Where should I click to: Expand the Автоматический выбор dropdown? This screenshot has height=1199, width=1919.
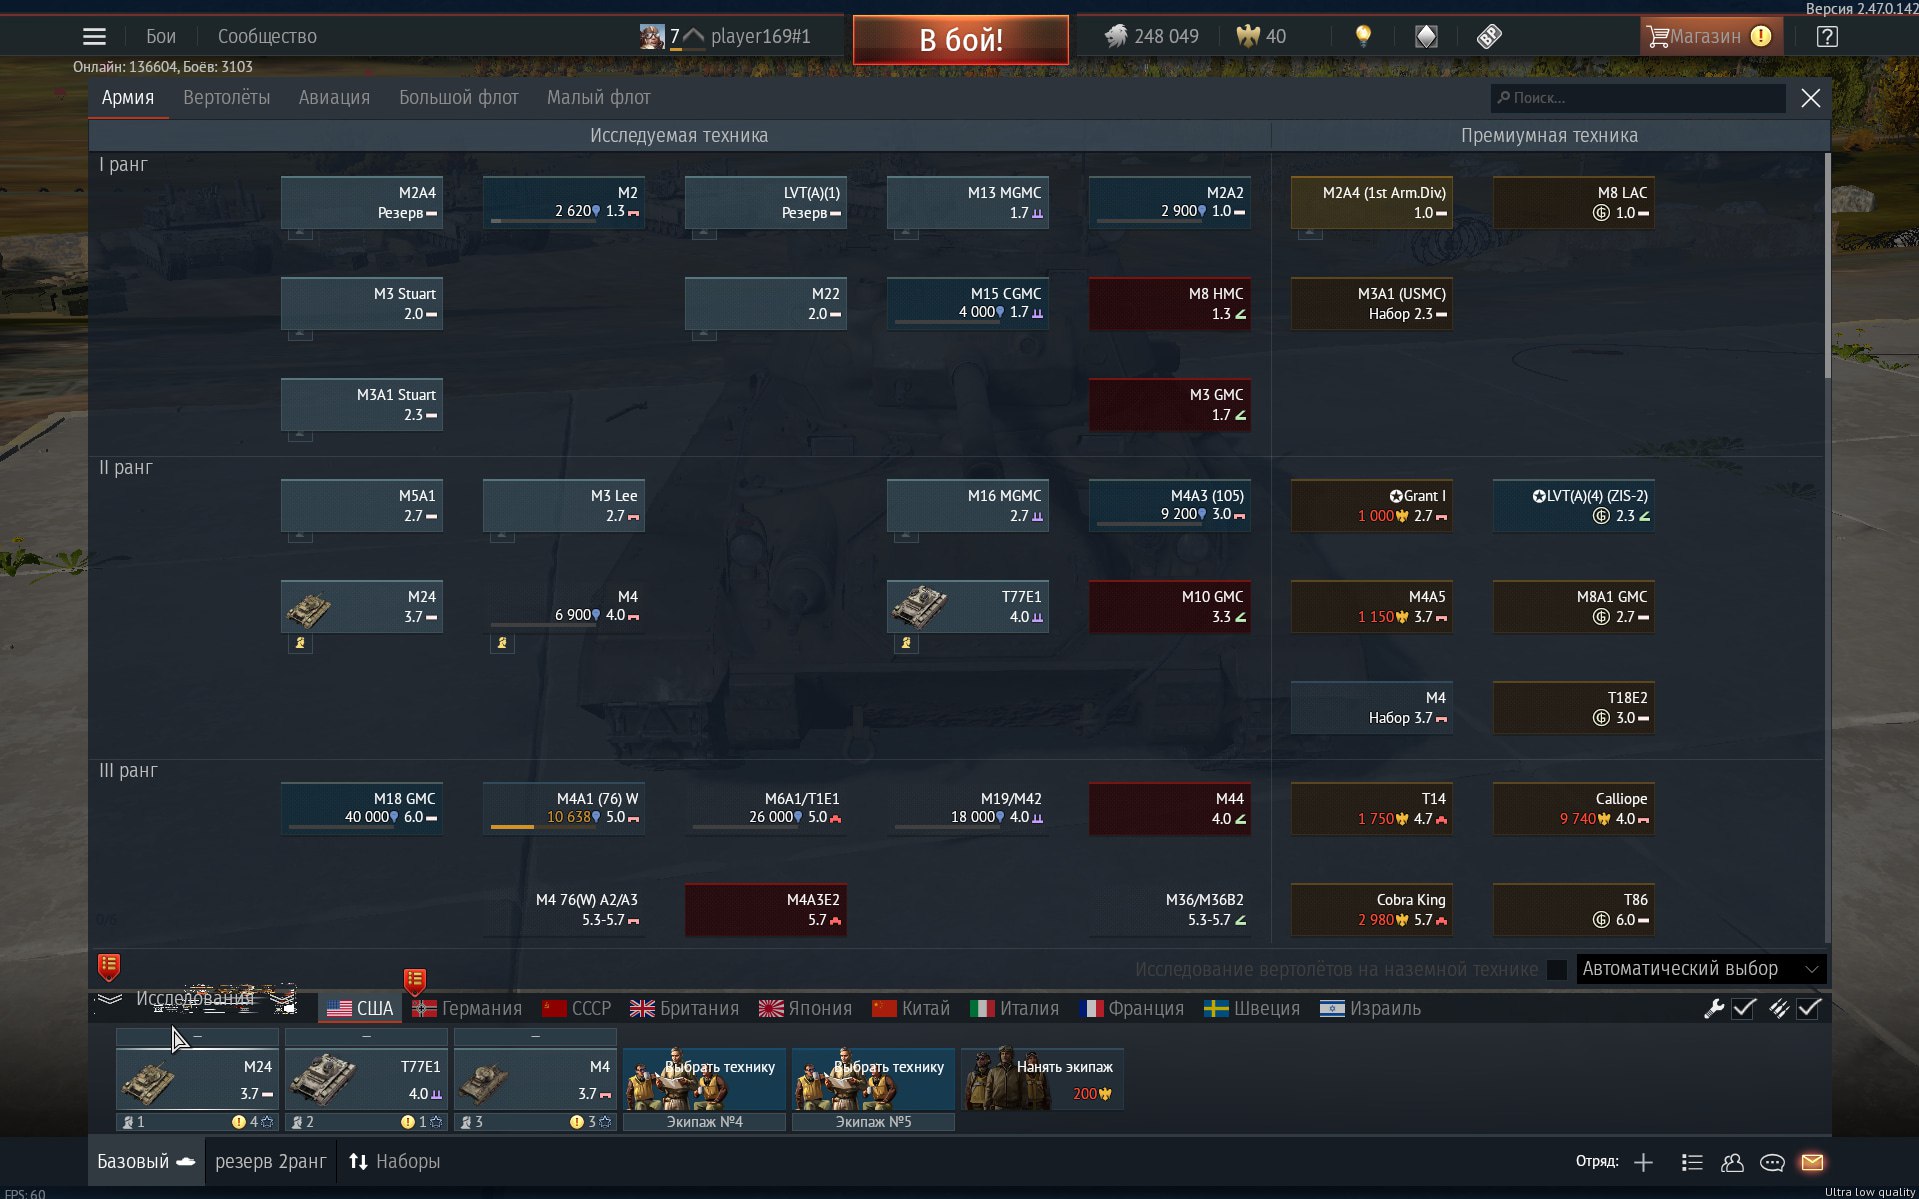[x=1700, y=969]
